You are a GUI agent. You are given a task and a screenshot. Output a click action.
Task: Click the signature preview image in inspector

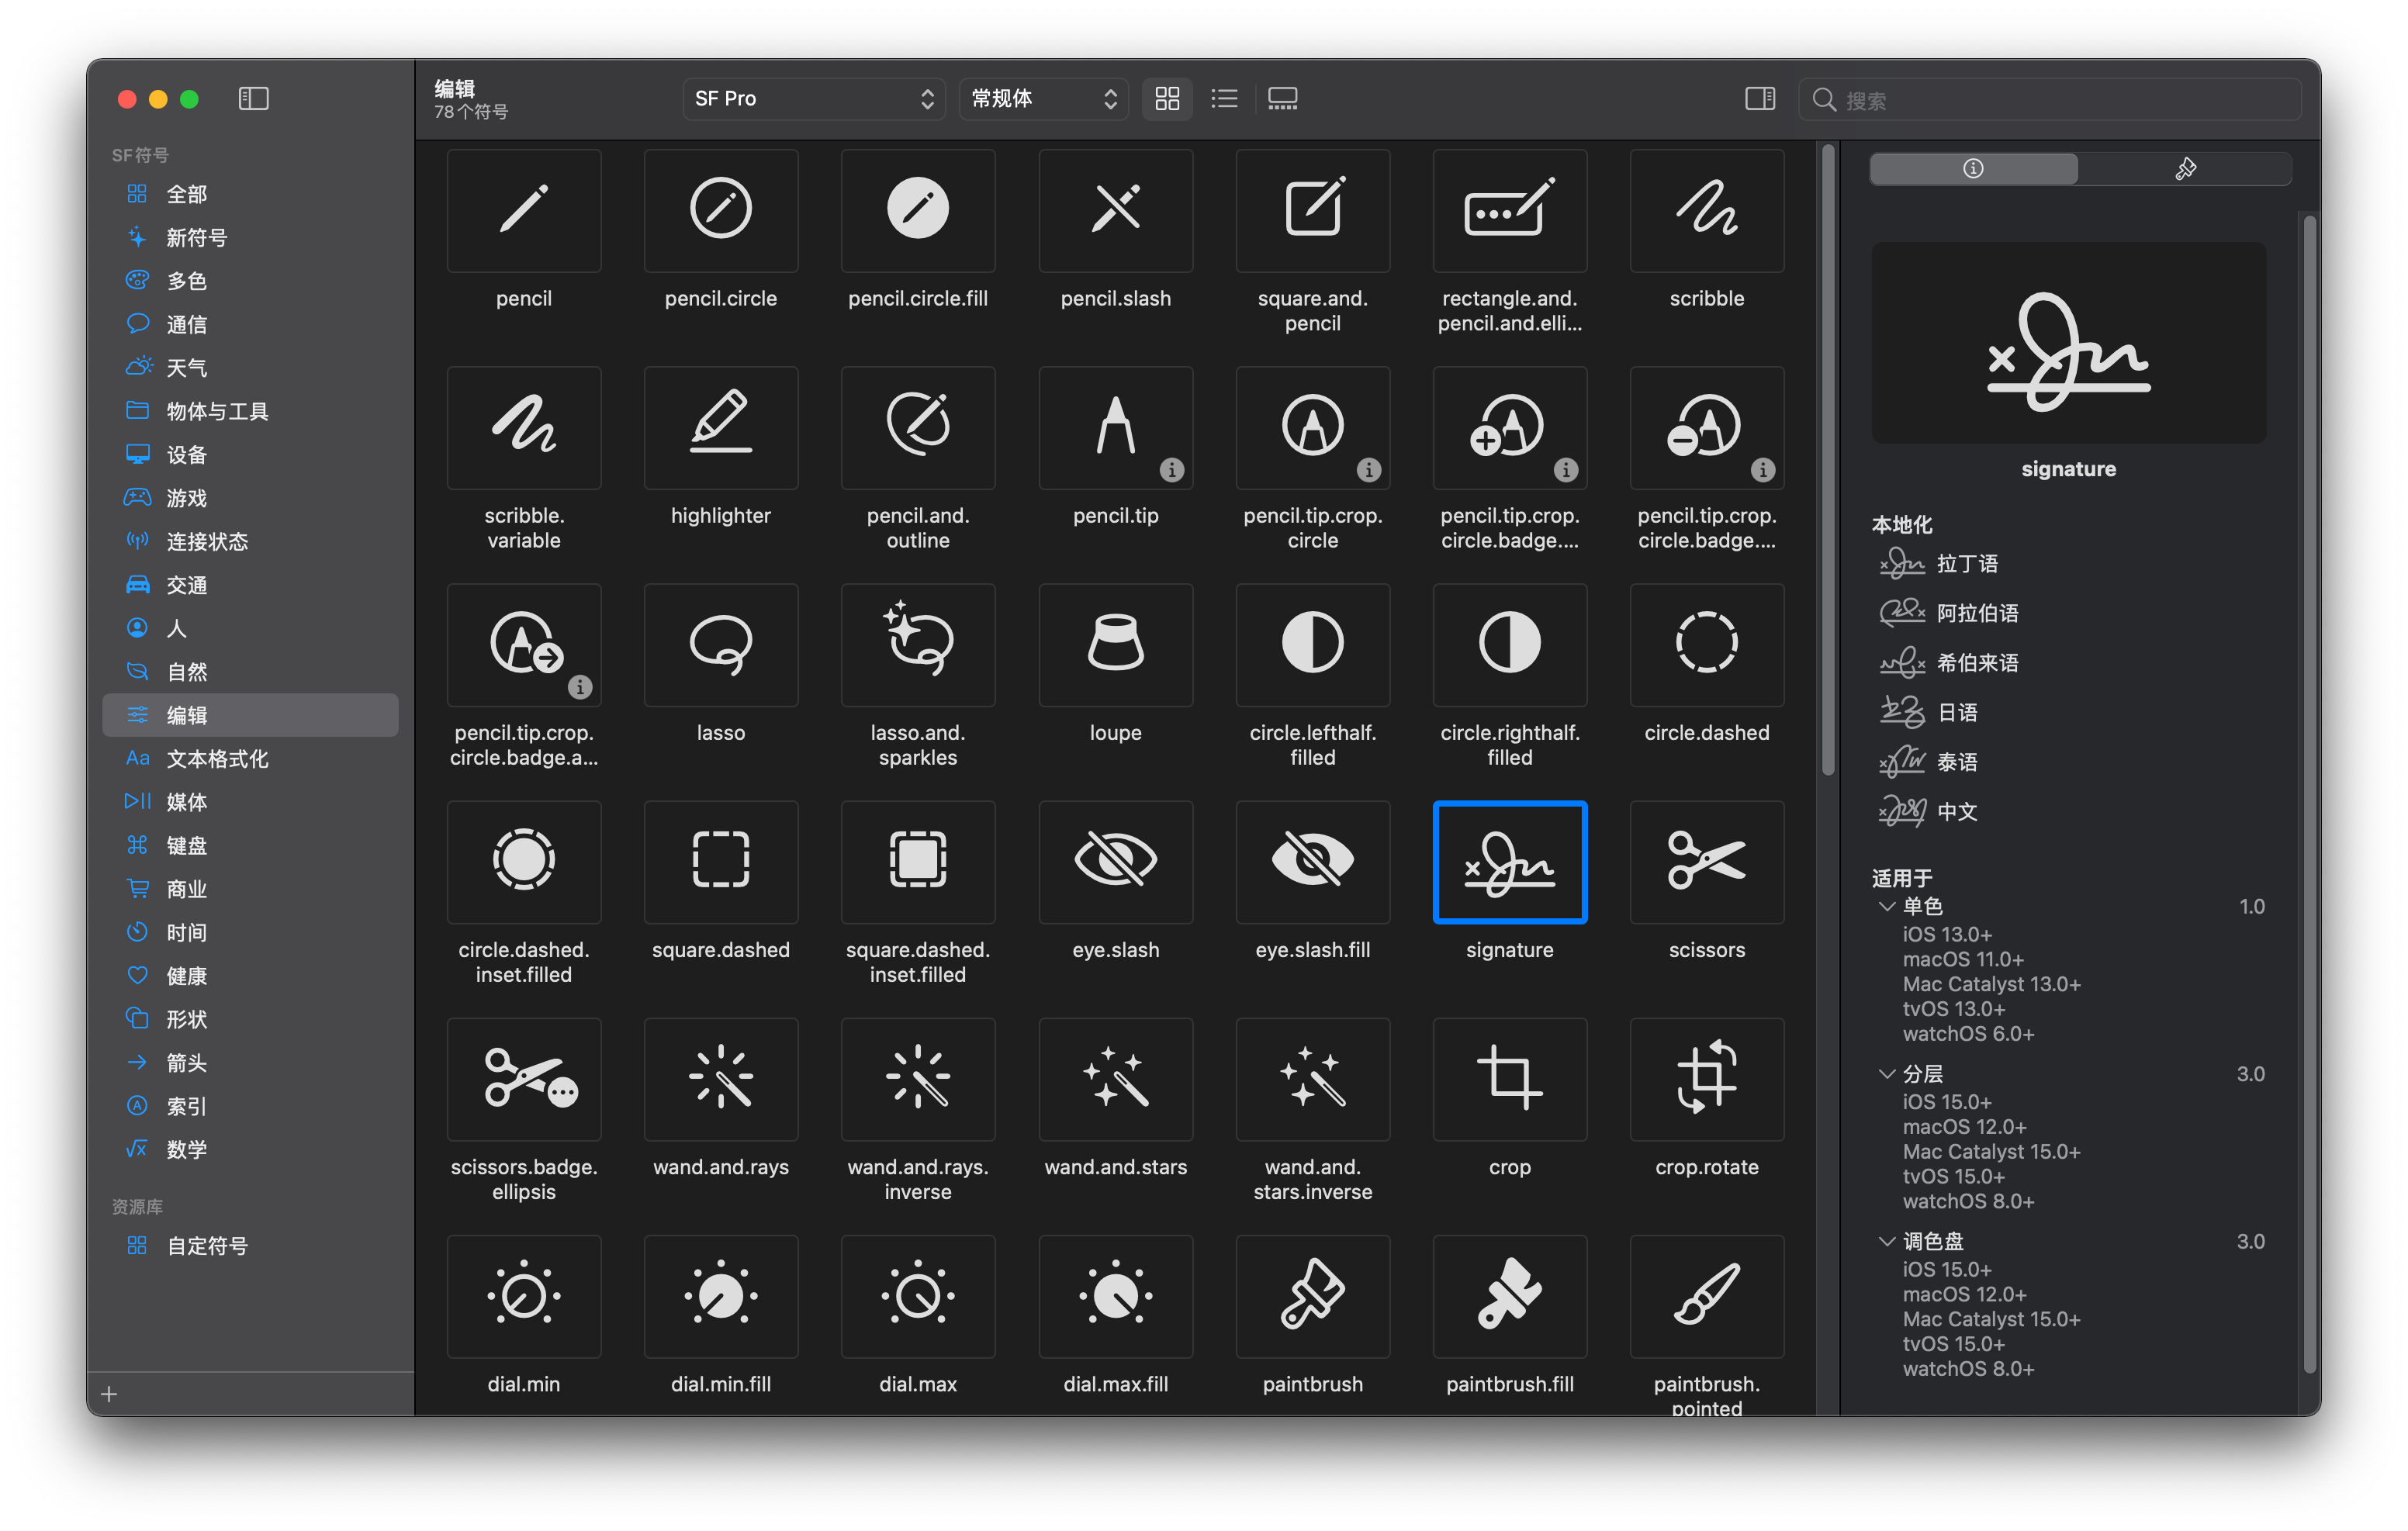pos(2068,342)
